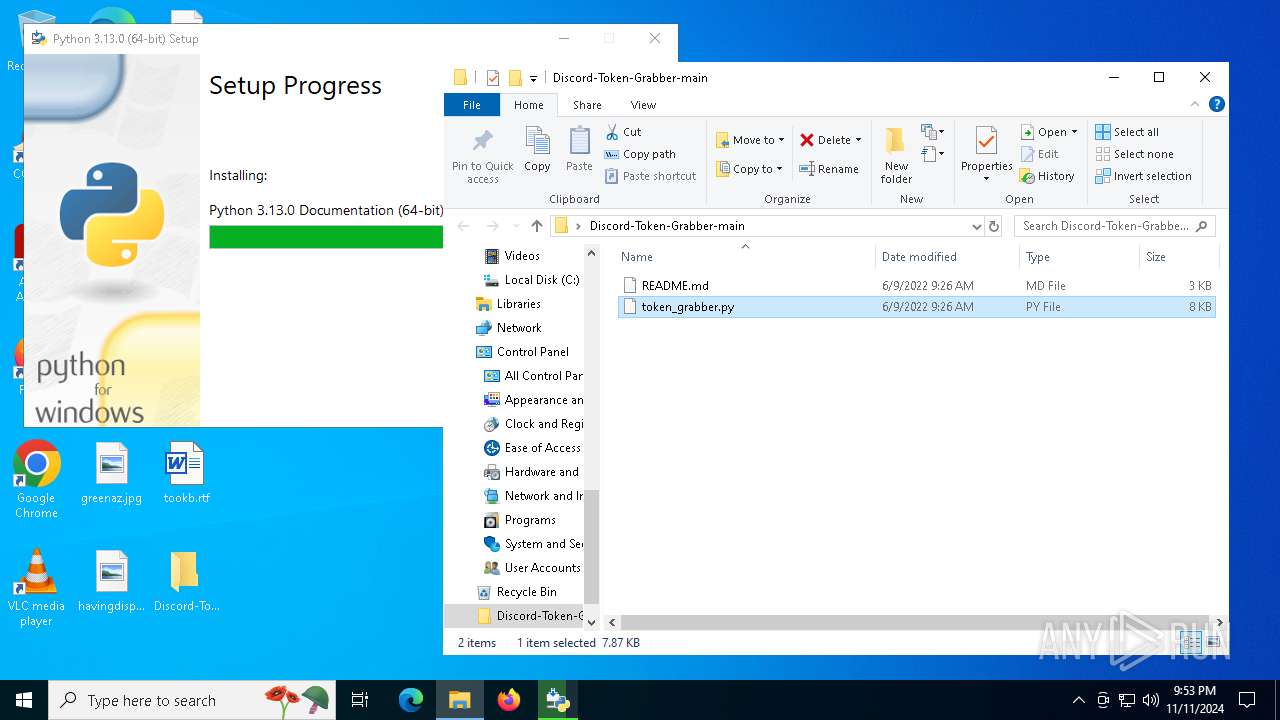This screenshot has width=1280, height=720.
Task: Sort by Date modified column
Action: tap(947, 257)
